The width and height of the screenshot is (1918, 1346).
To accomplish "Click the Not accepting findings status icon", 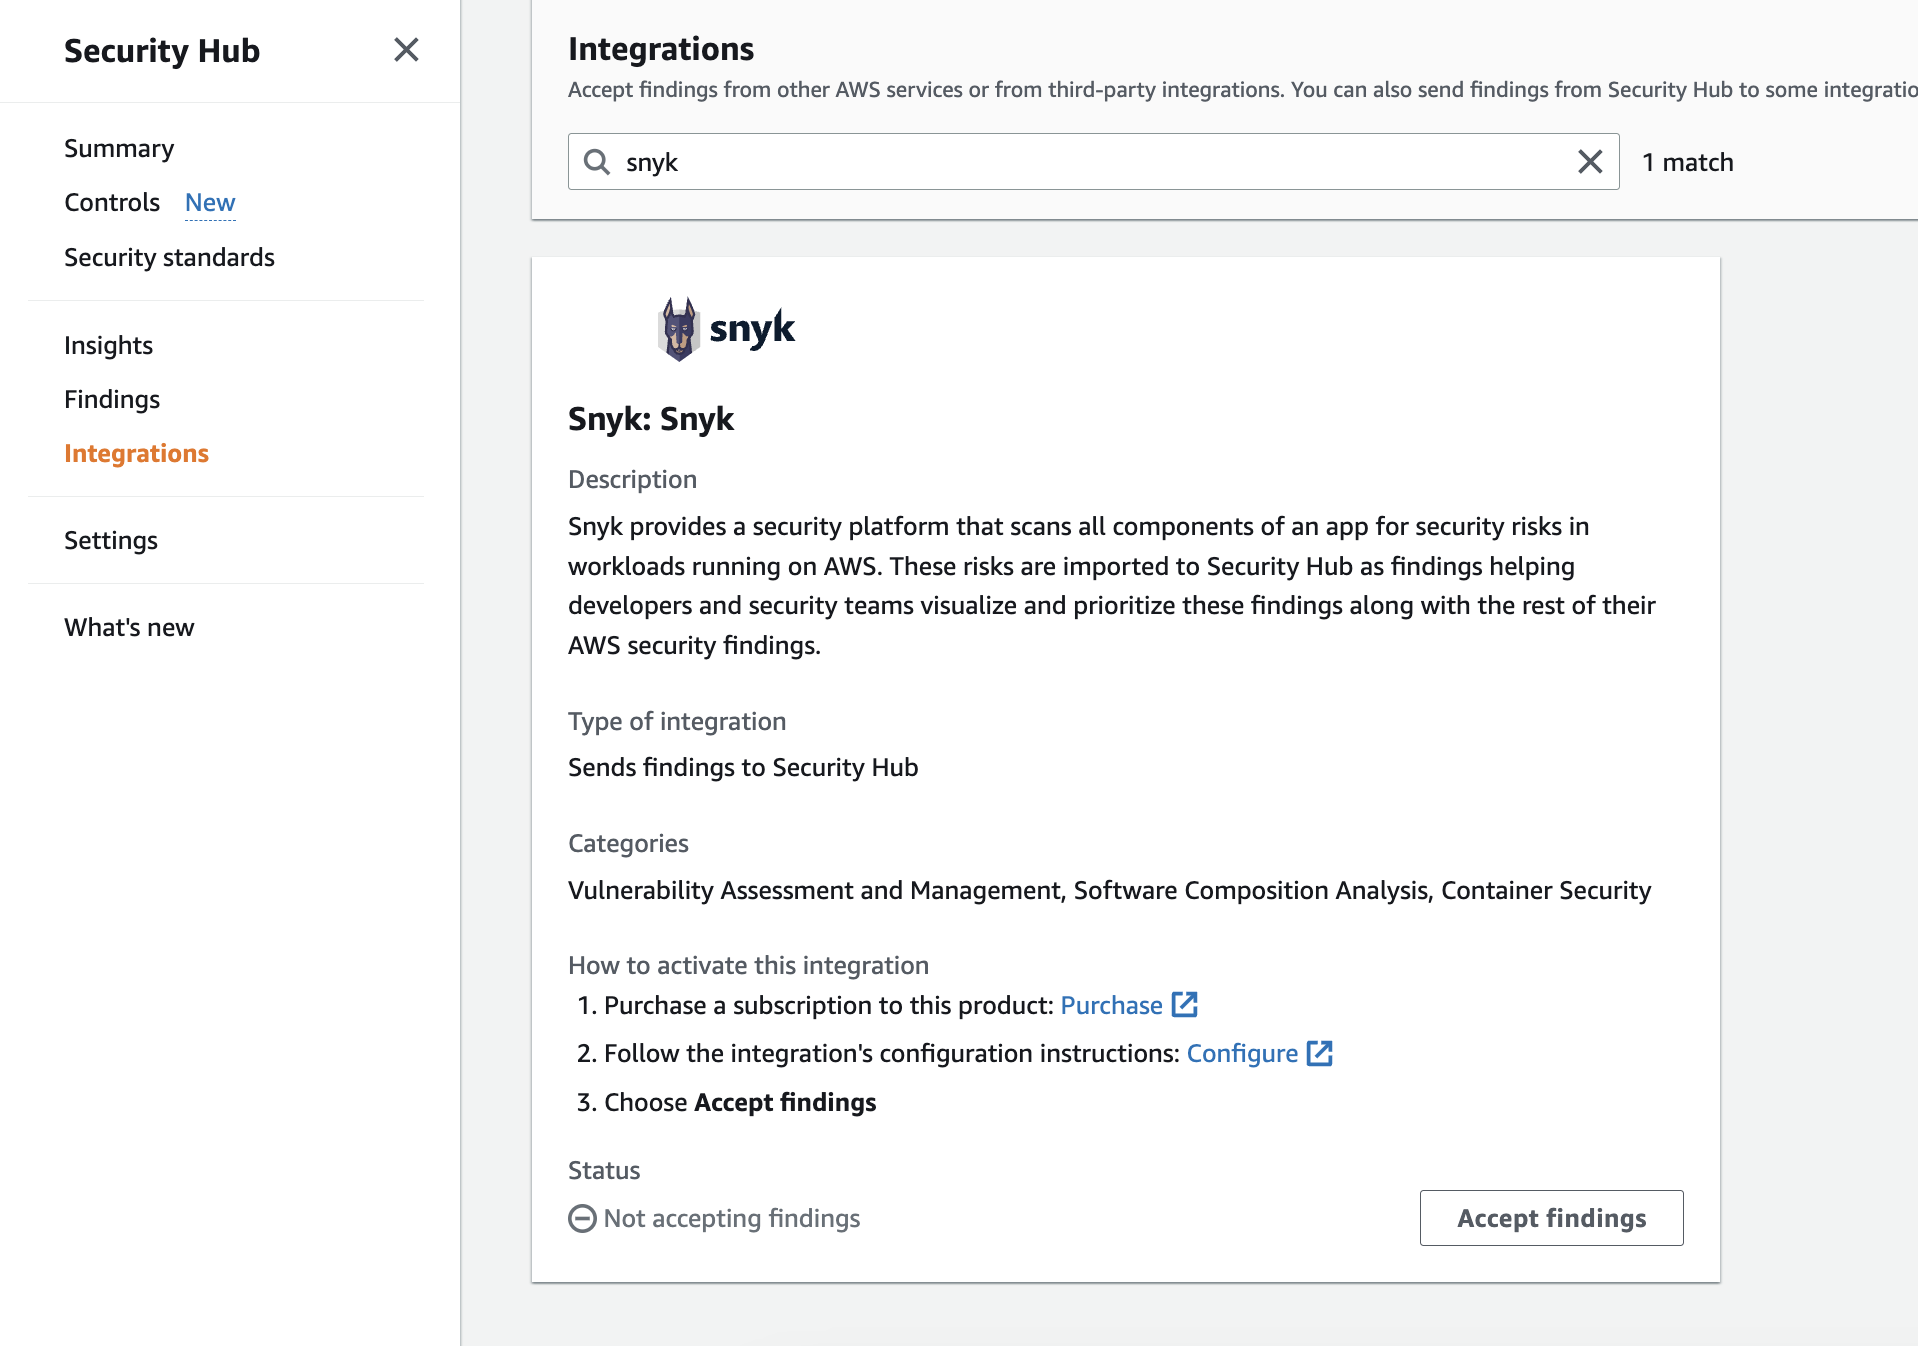I will tap(582, 1218).
